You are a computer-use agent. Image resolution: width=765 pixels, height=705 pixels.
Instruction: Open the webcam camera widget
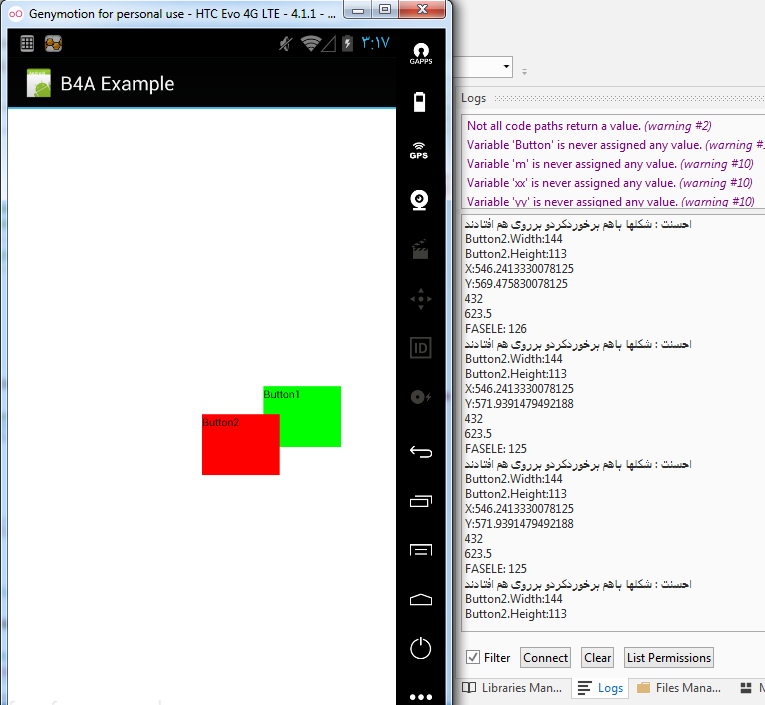420,200
